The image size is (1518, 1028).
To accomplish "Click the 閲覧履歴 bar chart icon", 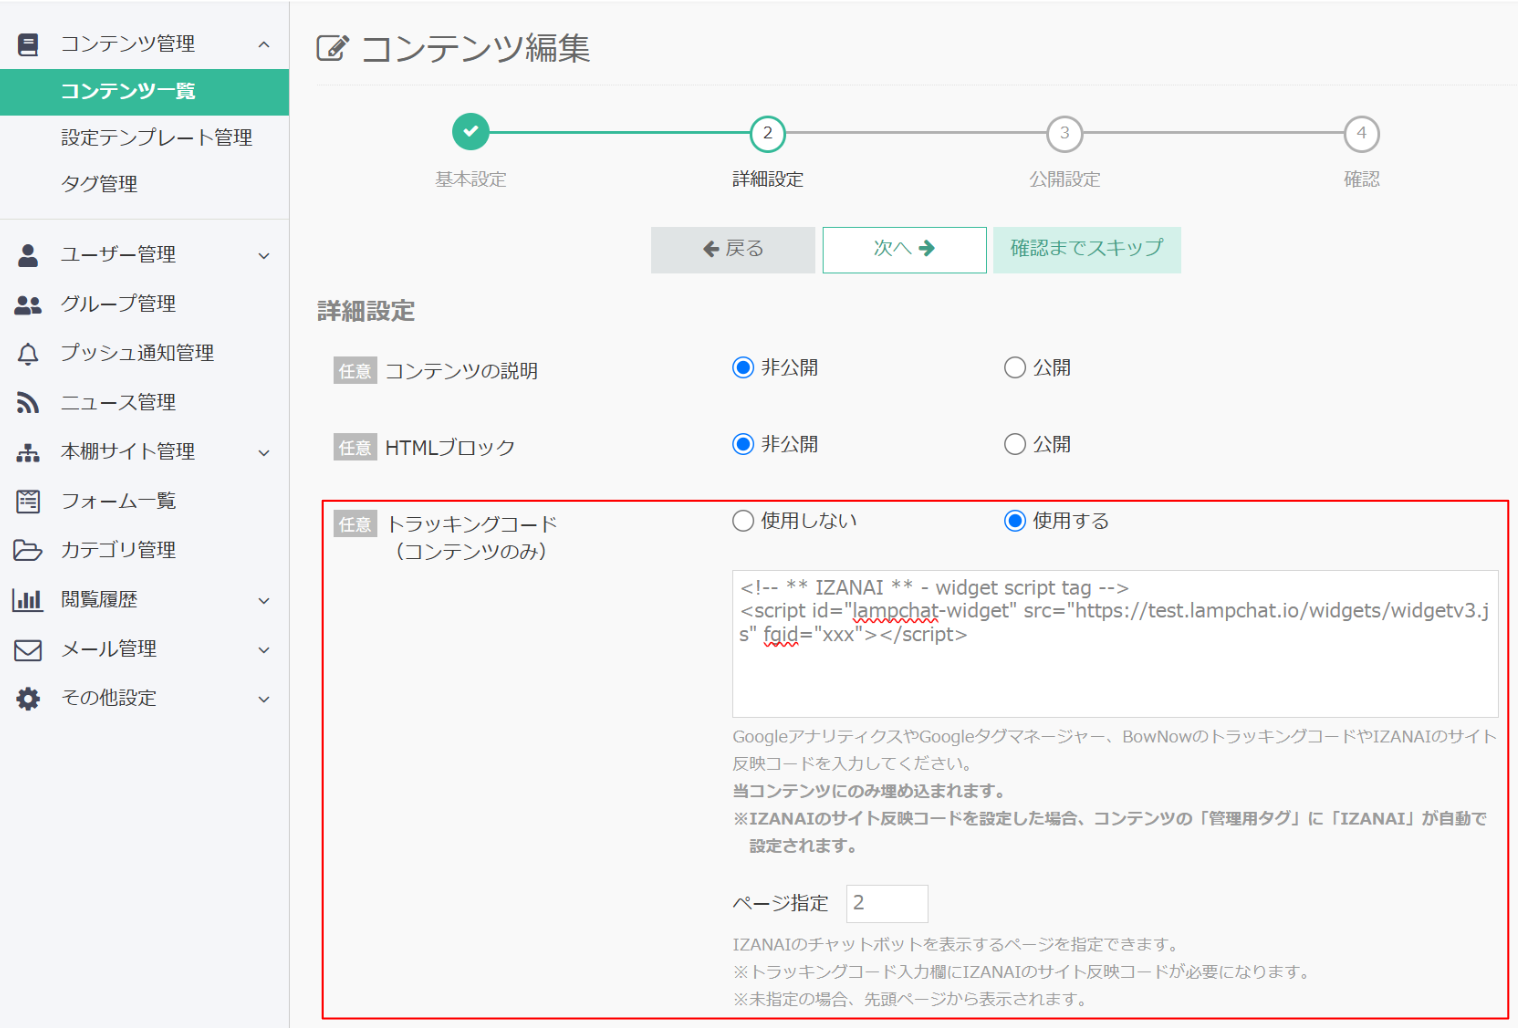I will 28,600.
